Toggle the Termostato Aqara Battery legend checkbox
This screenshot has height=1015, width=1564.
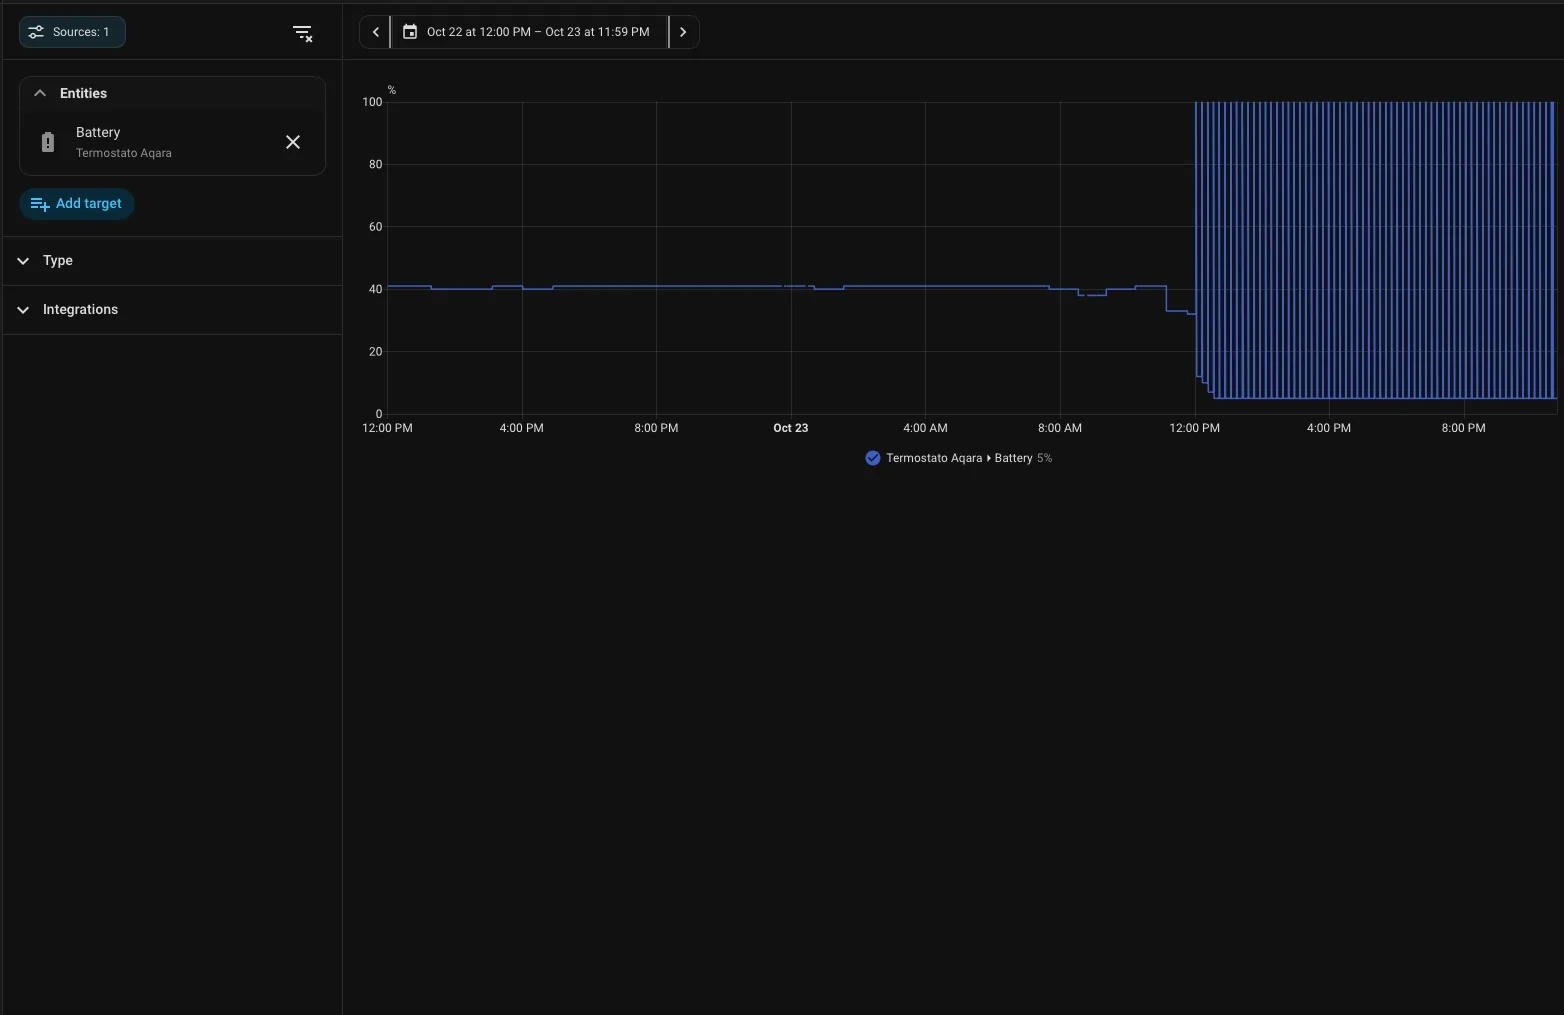[873, 458]
